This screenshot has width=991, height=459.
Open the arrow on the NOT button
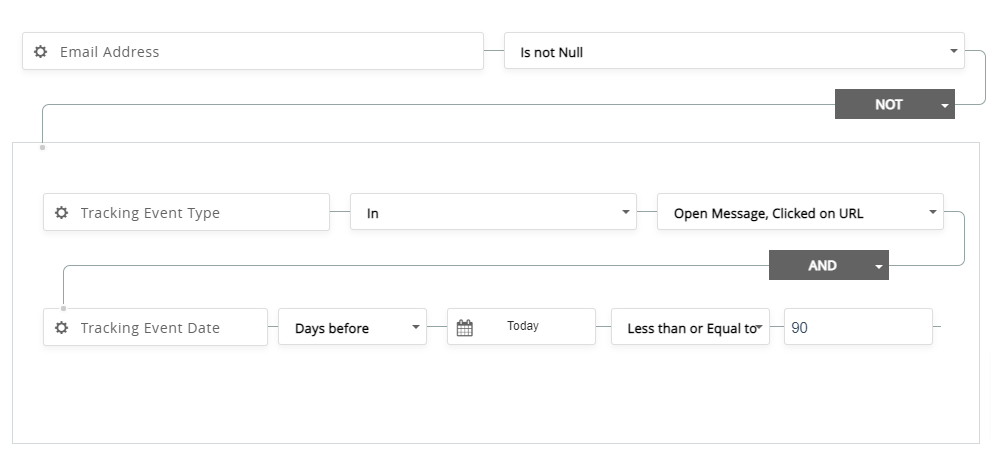click(x=944, y=105)
